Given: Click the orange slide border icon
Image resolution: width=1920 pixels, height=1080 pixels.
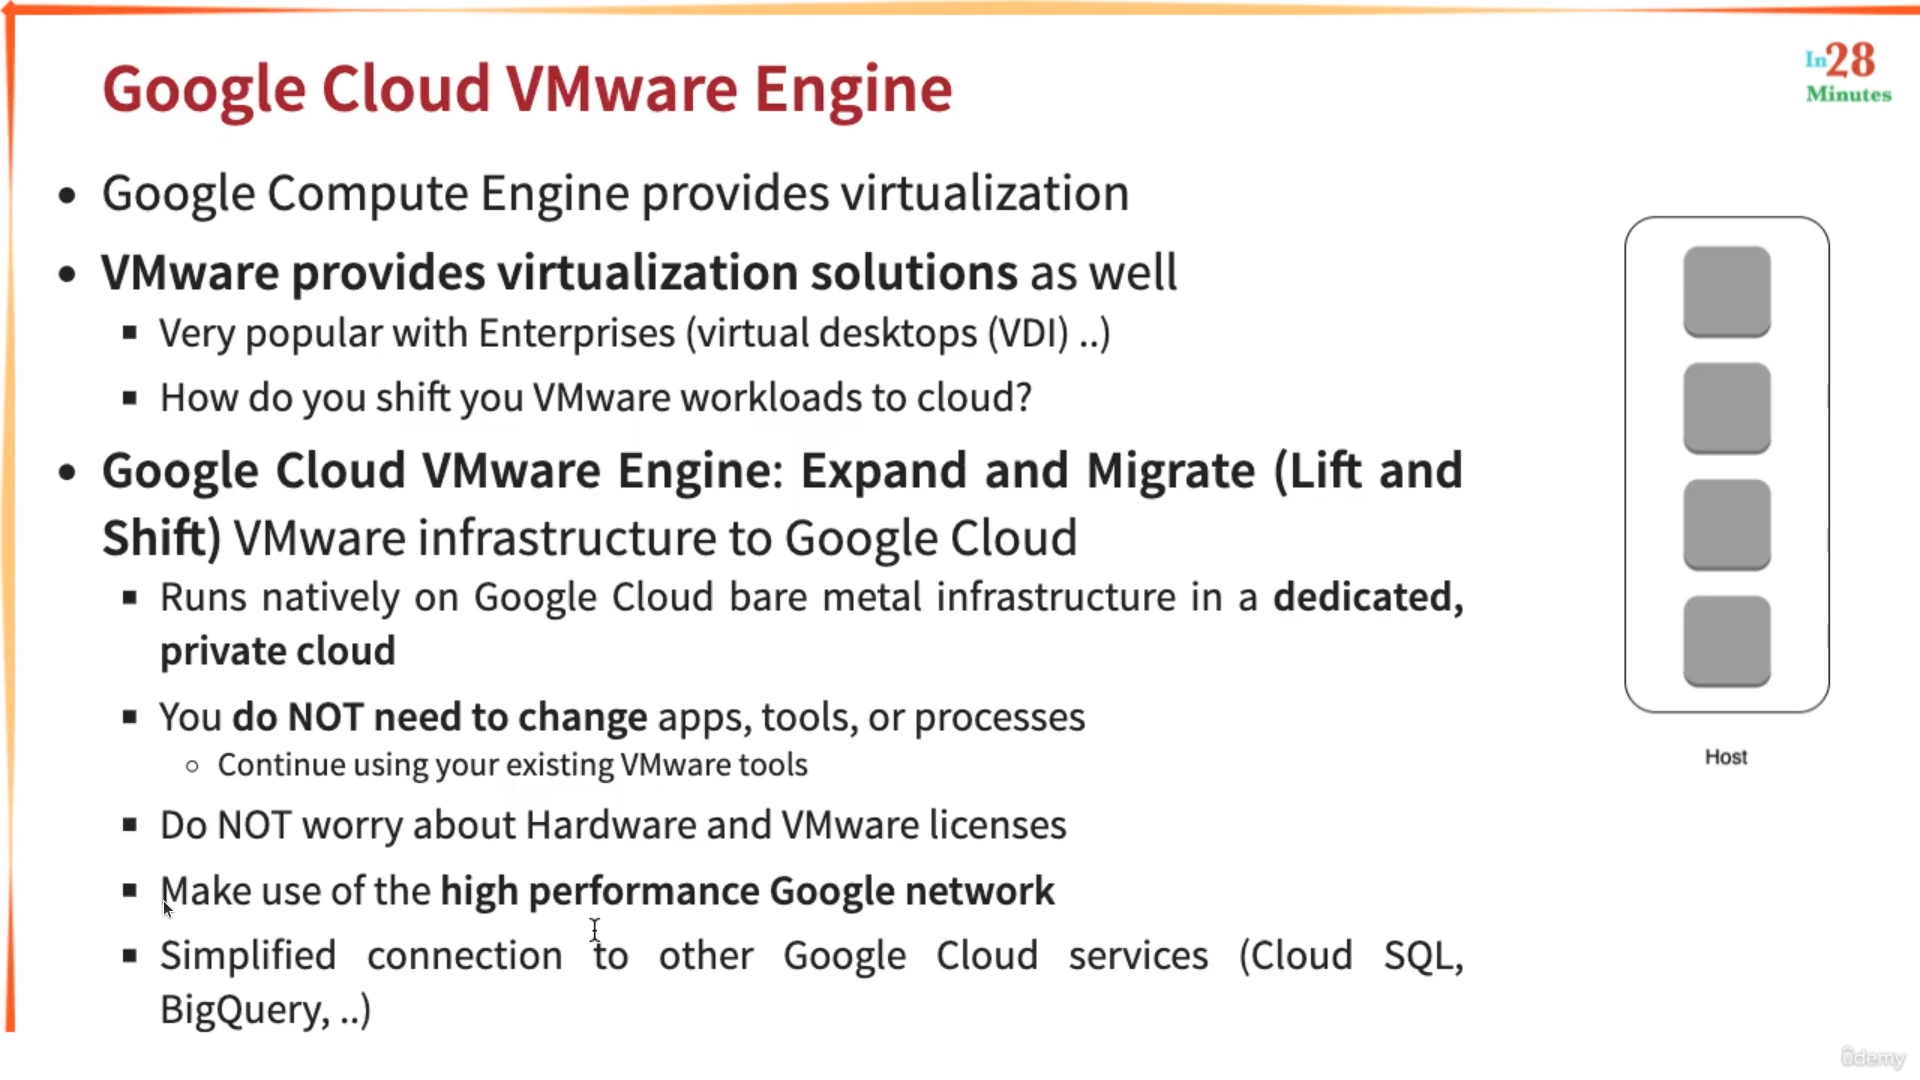Looking at the screenshot, I should 11,11.
